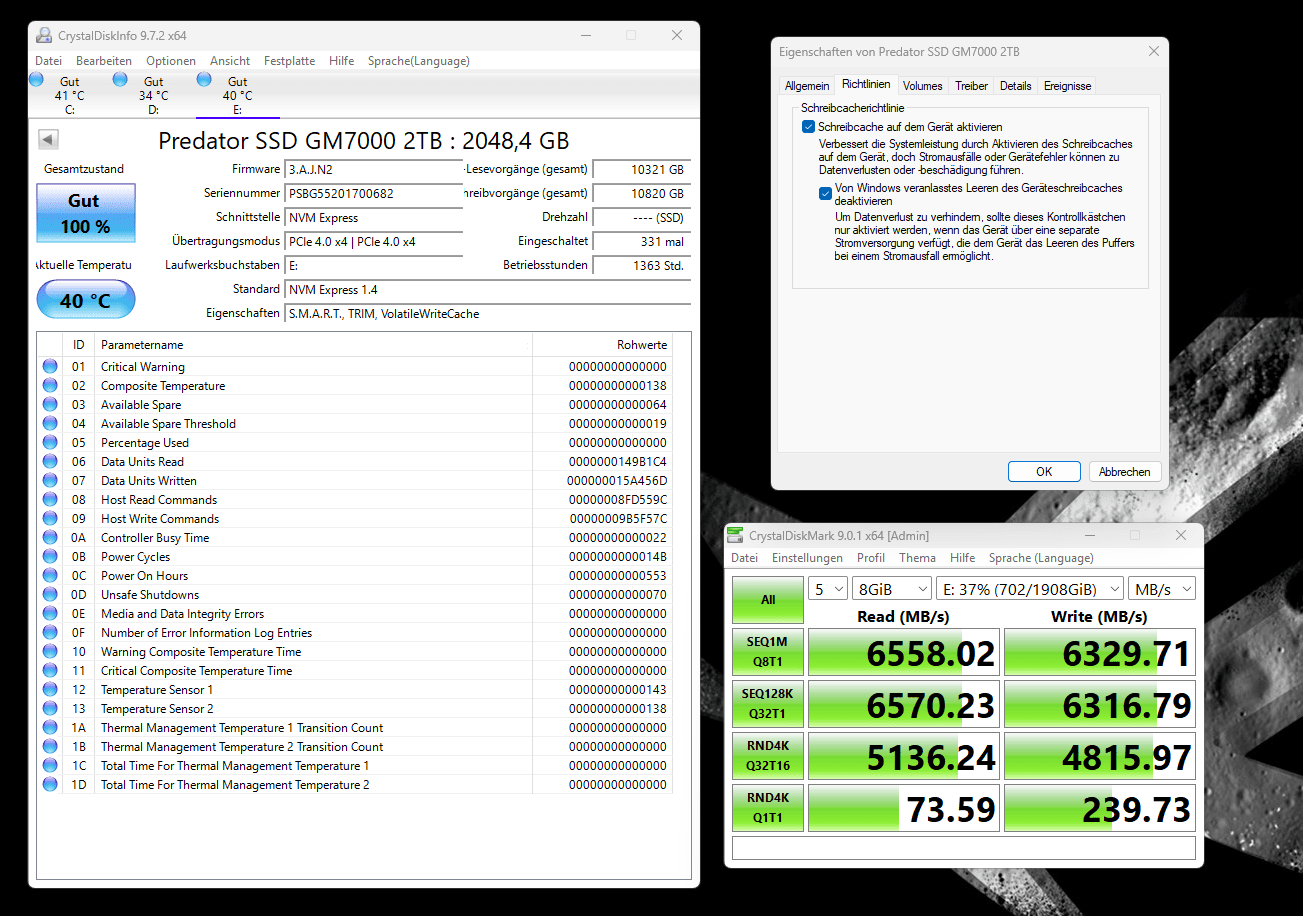1303x916 pixels.
Task: Run all benchmarks with All button
Action: (x=768, y=600)
